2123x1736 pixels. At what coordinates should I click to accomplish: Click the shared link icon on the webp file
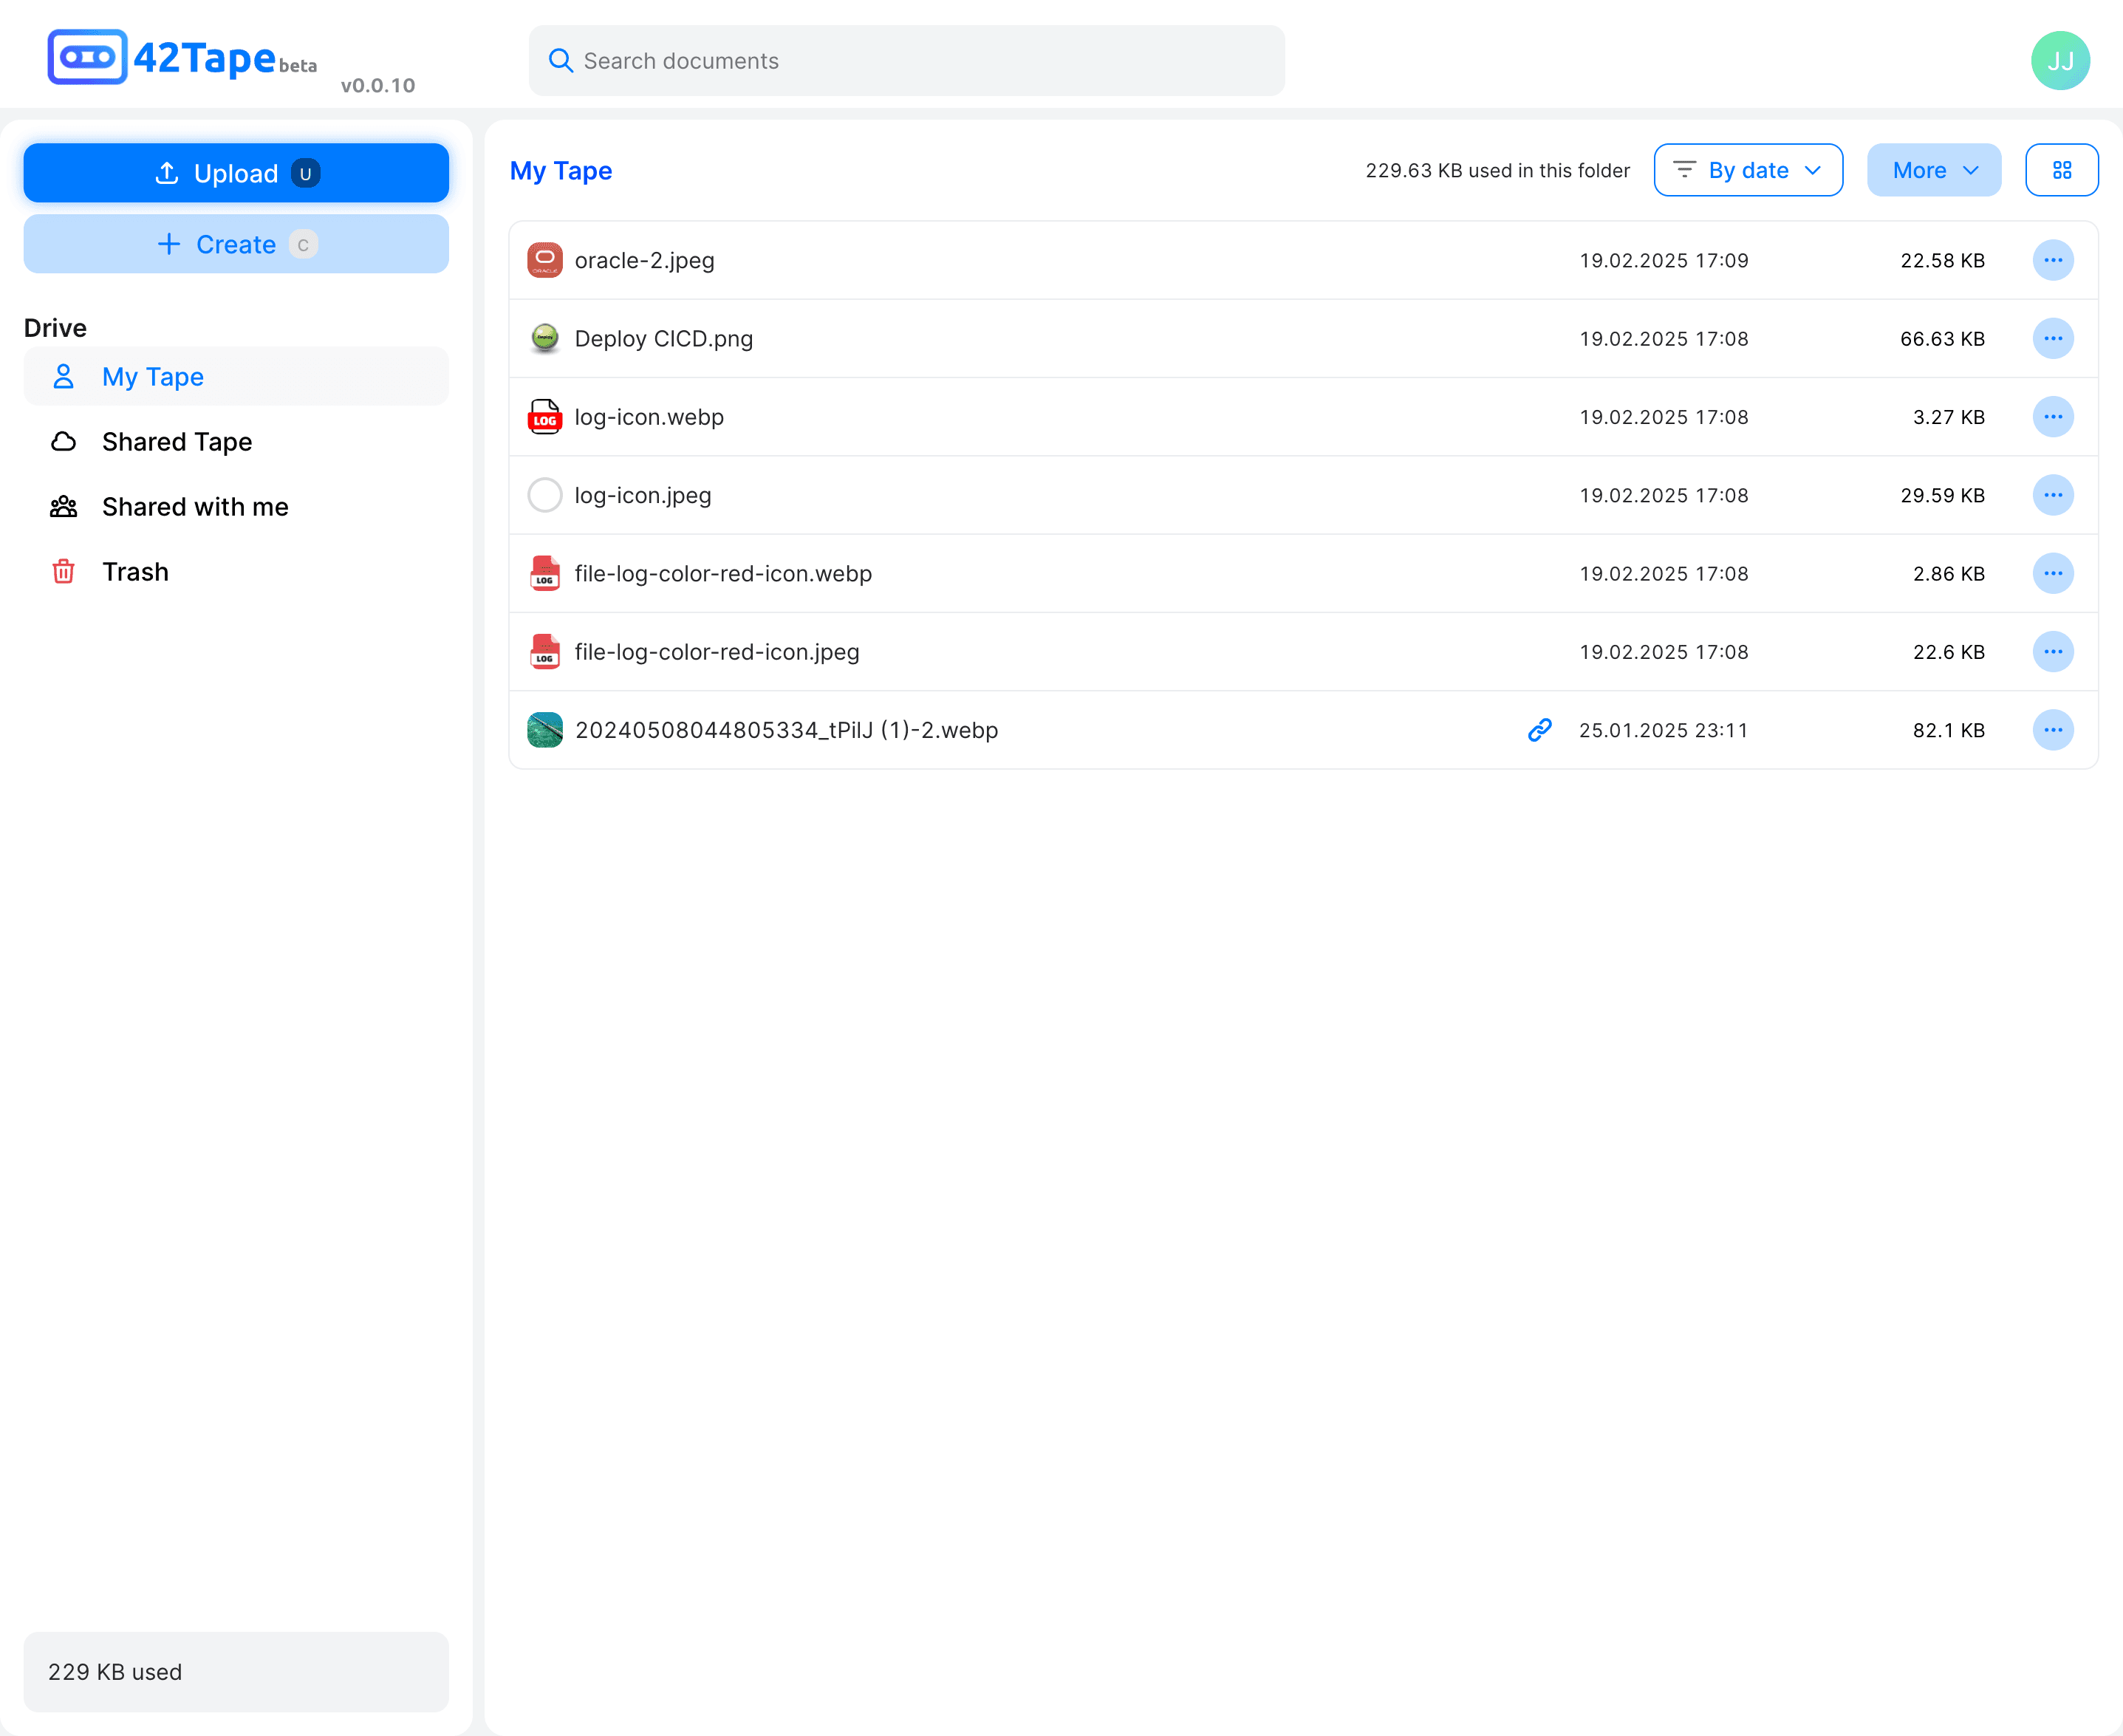click(1539, 730)
